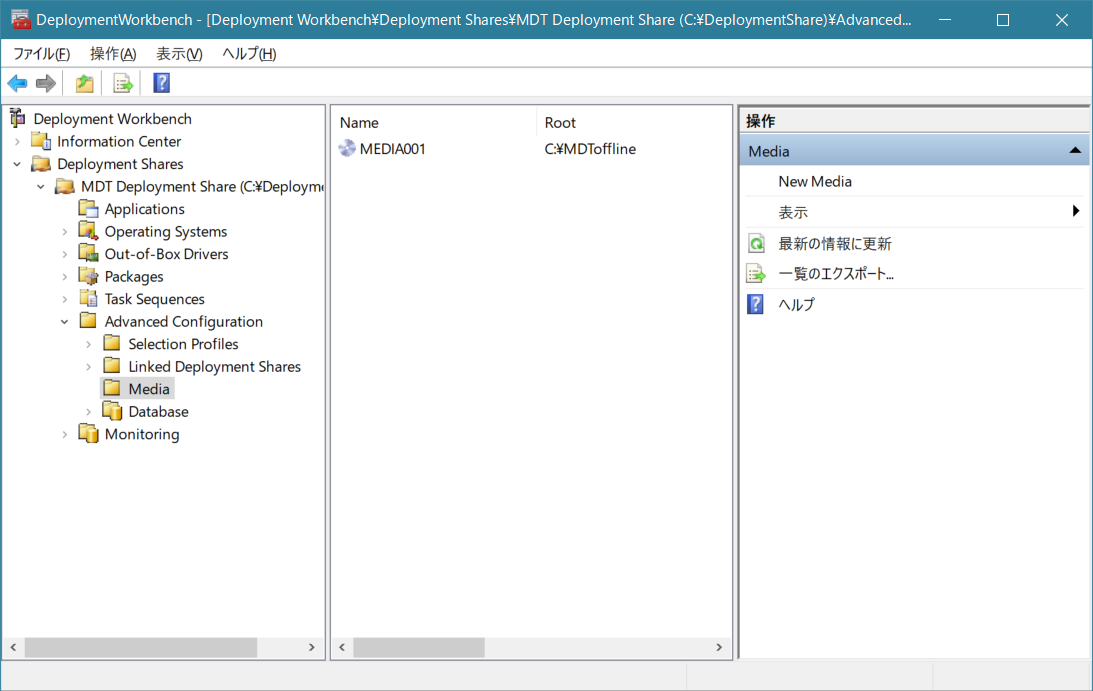Select the Monitoring tree label
Screen dimensions: 1093x691
142,434
